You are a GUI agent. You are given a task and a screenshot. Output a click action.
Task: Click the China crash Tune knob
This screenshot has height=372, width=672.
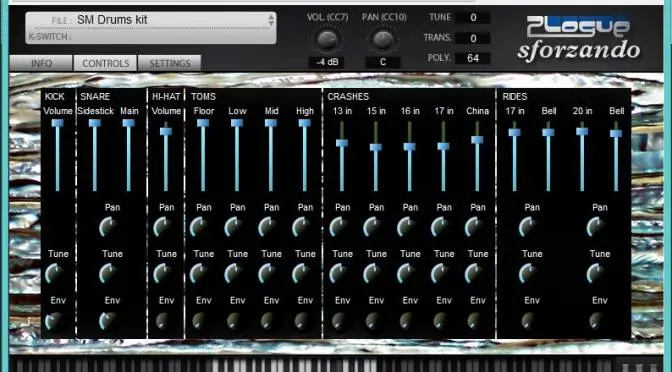pyautogui.click(x=474, y=273)
